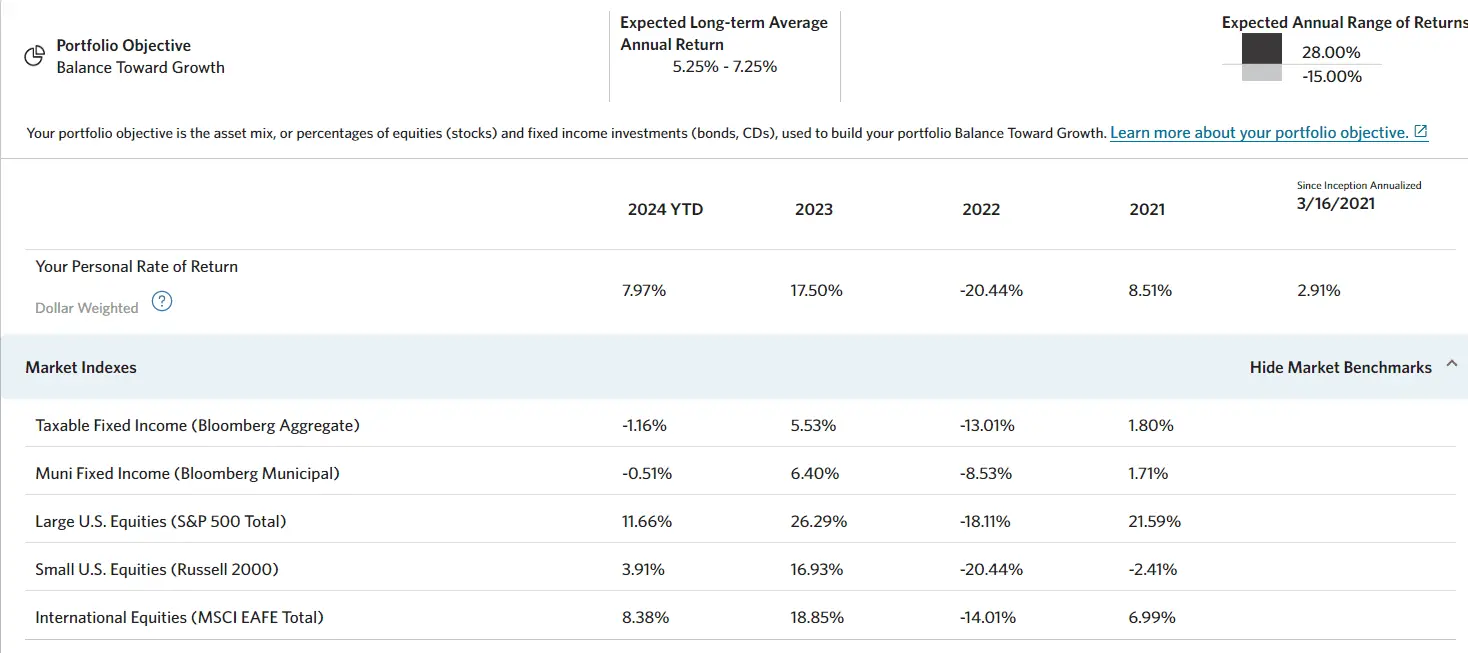This screenshot has height=653, width=1468.
Task: Click the Taxable Fixed Income (Bloomberg Aggregate) row label
Action: pos(197,425)
